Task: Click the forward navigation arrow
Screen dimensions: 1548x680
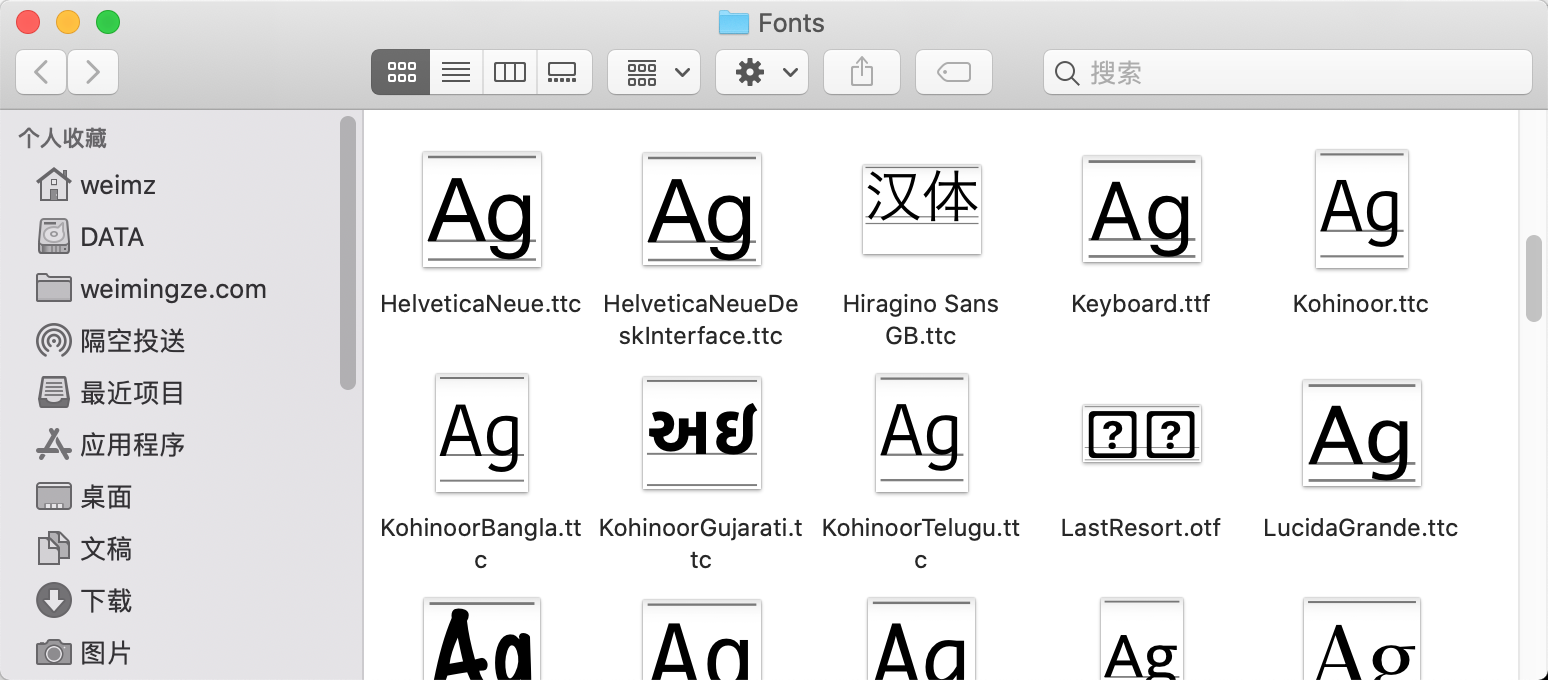Action: click(x=93, y=71)
